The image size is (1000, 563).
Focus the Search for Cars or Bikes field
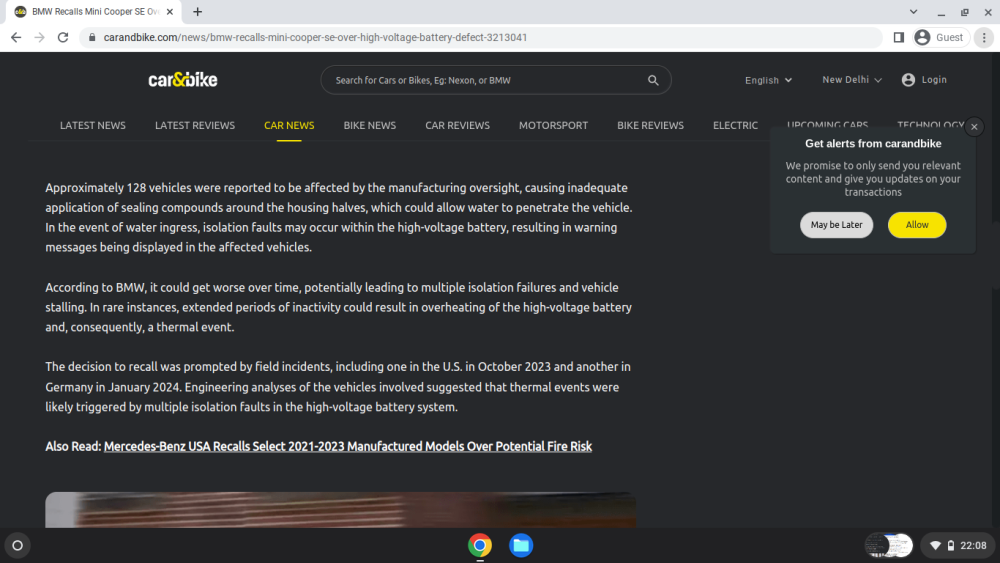[496, 80]
